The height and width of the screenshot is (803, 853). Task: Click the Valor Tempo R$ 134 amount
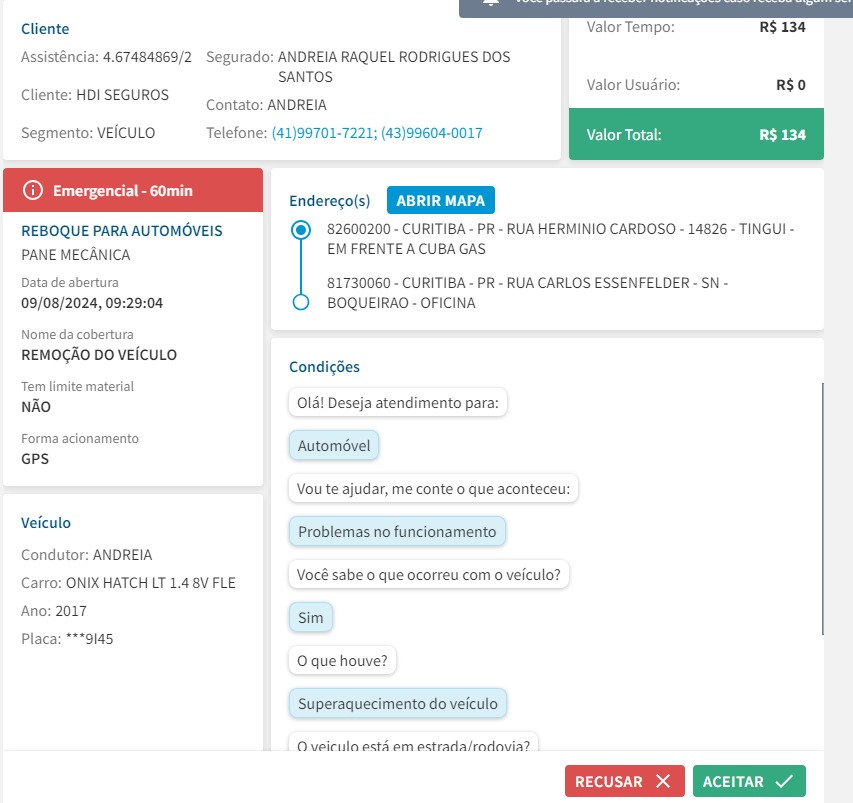click(782, 27)
